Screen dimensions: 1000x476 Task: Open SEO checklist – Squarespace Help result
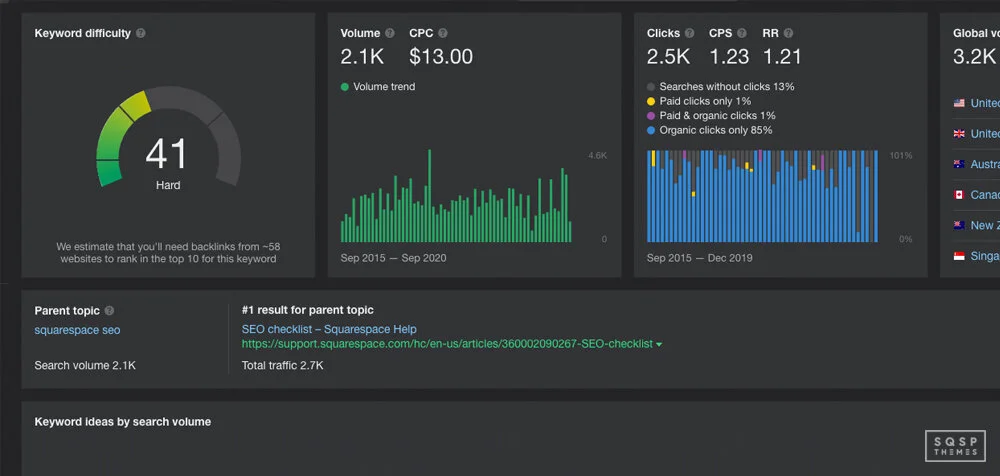[329, 329]
